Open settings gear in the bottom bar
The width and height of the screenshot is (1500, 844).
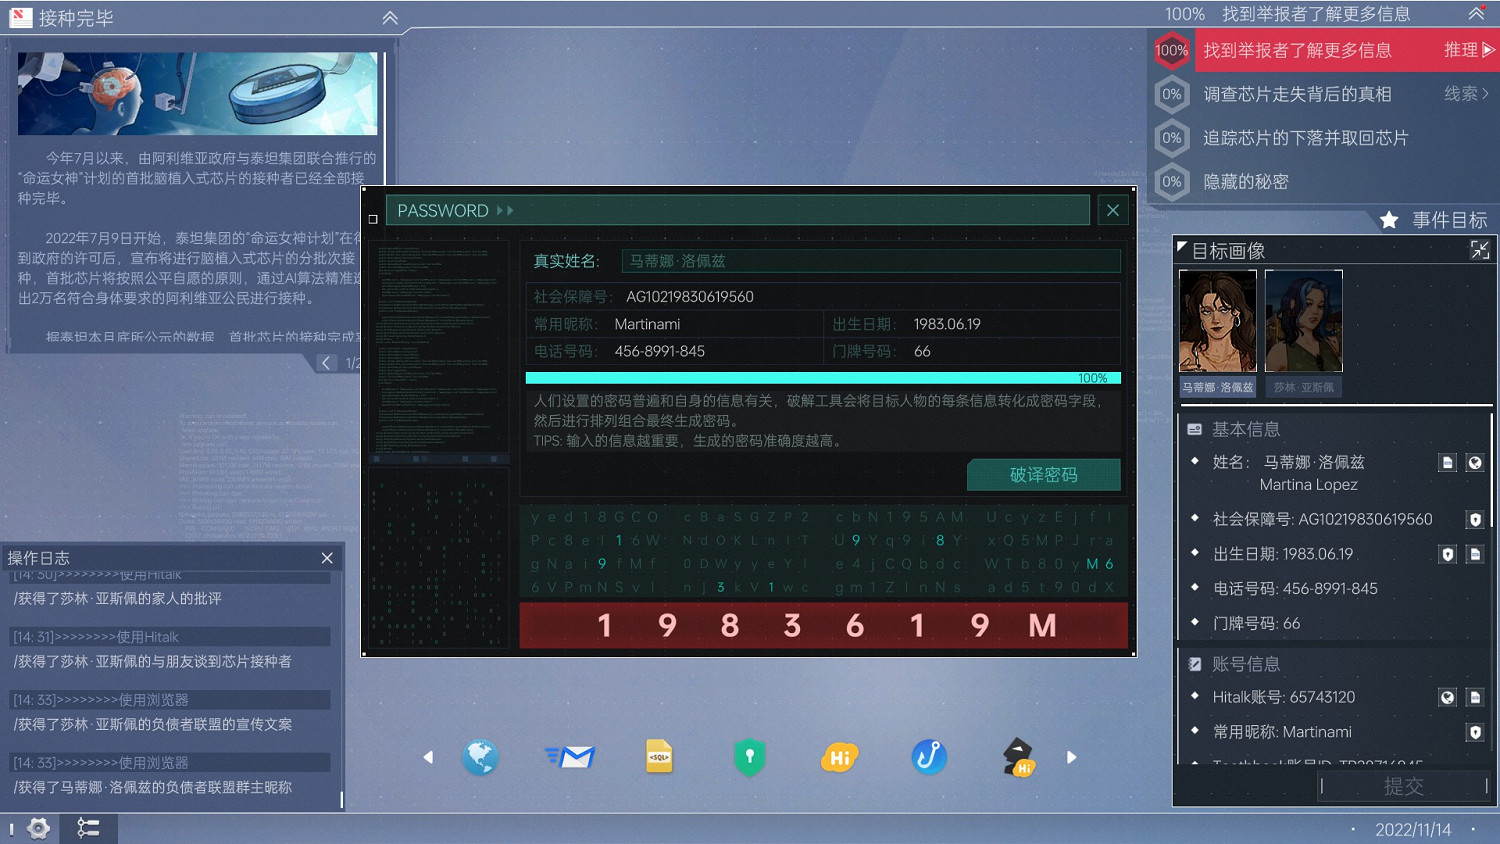38,828
